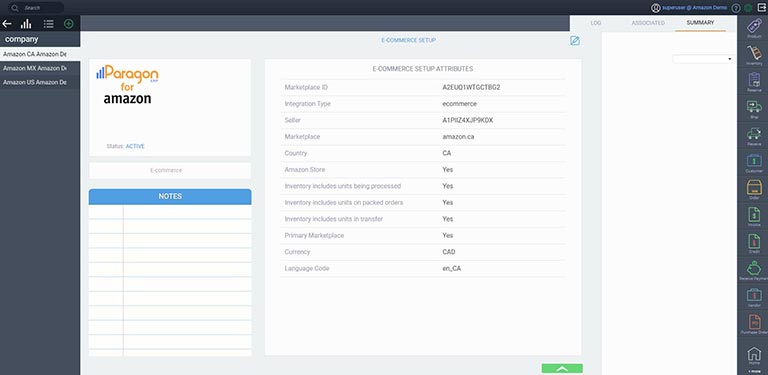
Task: Open the Inventory module icon
Action: click(754, 52)
